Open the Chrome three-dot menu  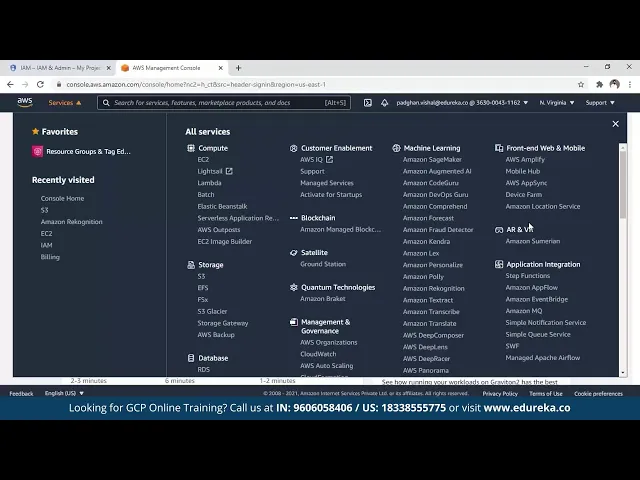coord(630,84)
